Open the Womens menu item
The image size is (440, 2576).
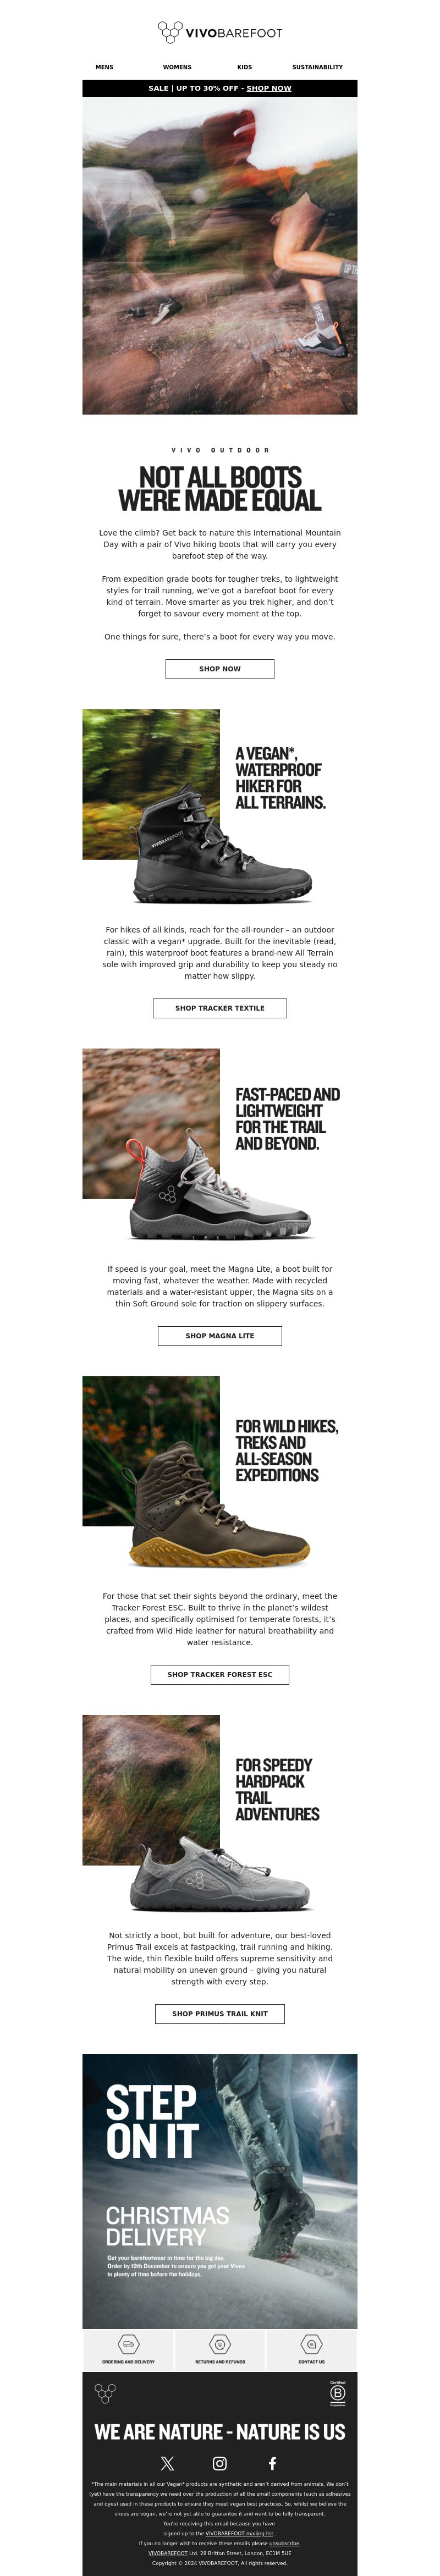coord(177,67)
